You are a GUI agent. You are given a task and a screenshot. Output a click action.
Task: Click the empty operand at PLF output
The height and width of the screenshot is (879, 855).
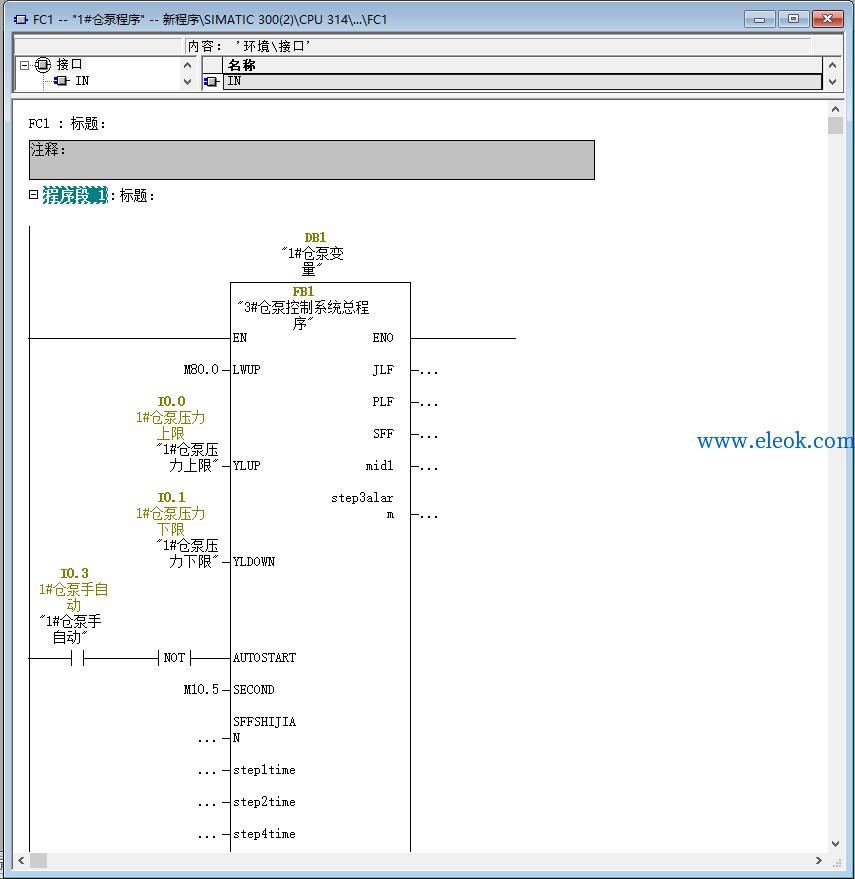tap(429, 403)
